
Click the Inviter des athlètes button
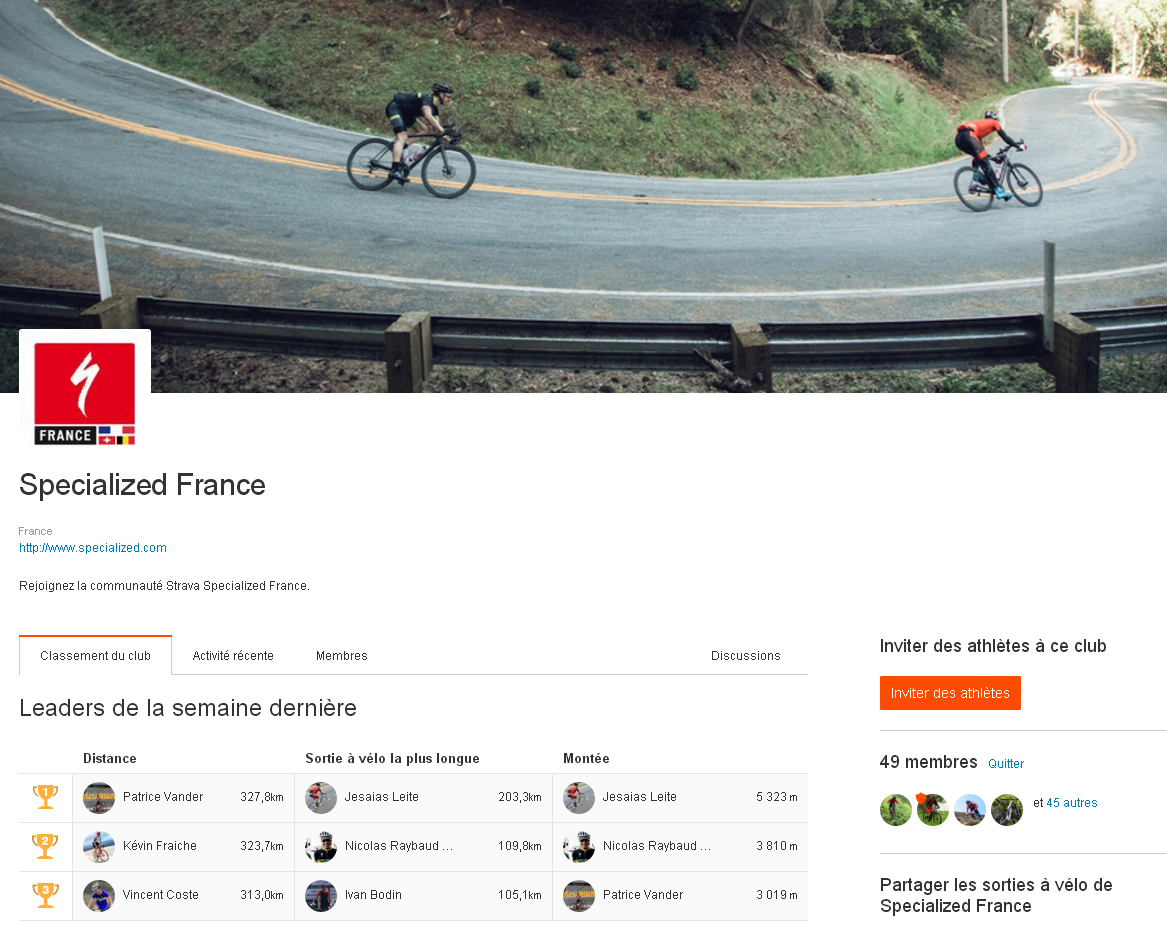[950, 693]
